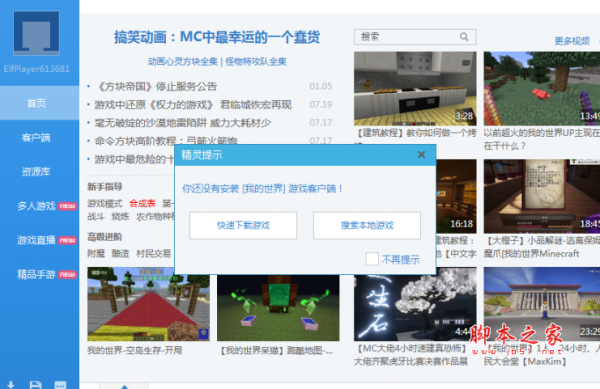The width and height of the screenshot is (600, 389).
Task: Click the save disk icon in sidebar bottom
Action: pos(36,385)
